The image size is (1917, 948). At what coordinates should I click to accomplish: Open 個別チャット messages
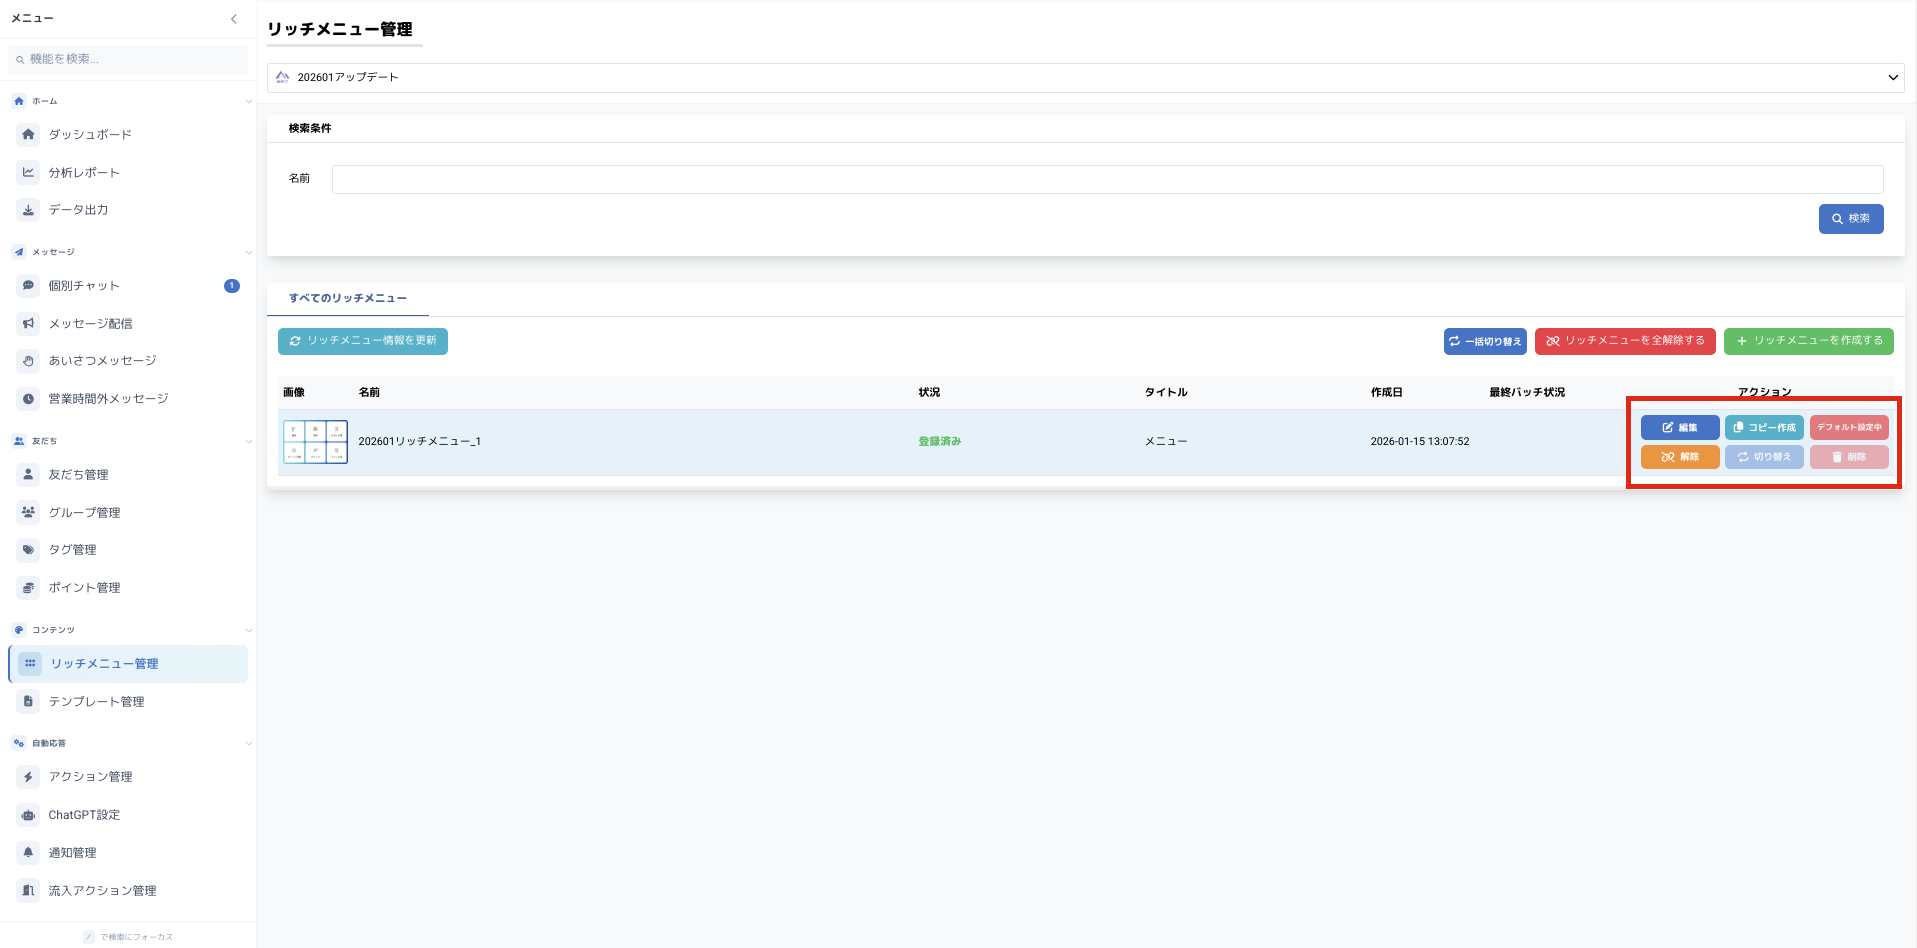click(x=84, y=286)
